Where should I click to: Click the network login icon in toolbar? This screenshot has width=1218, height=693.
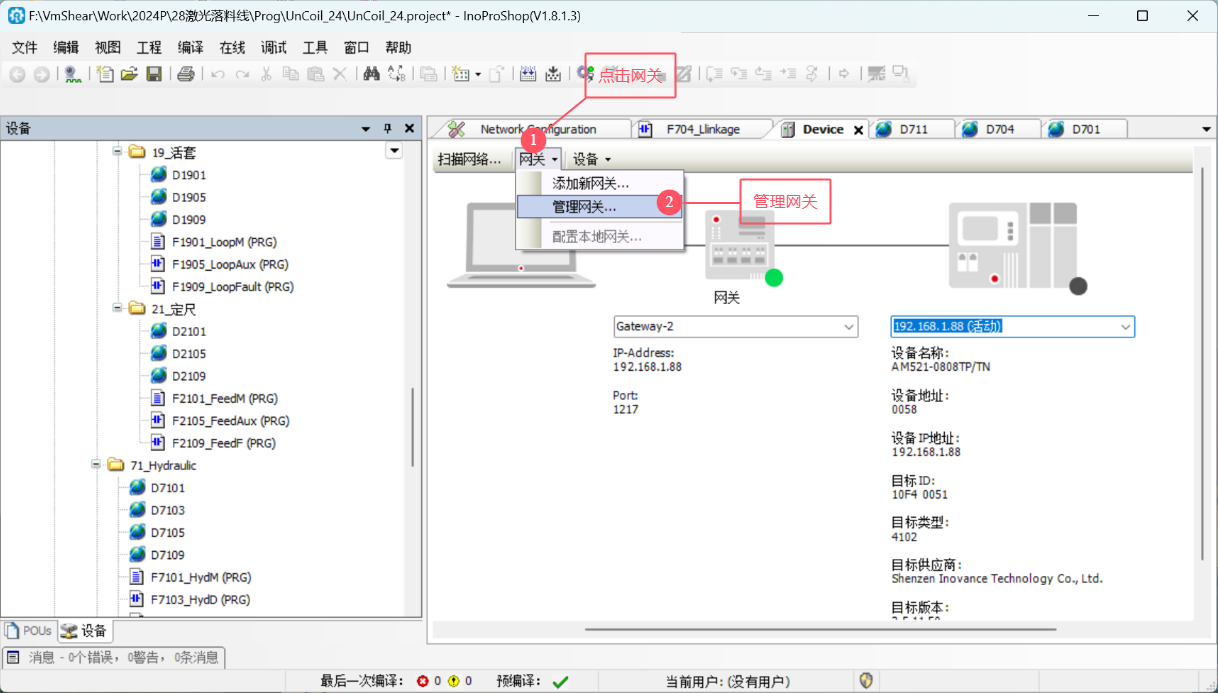click(x=72, y=74)
